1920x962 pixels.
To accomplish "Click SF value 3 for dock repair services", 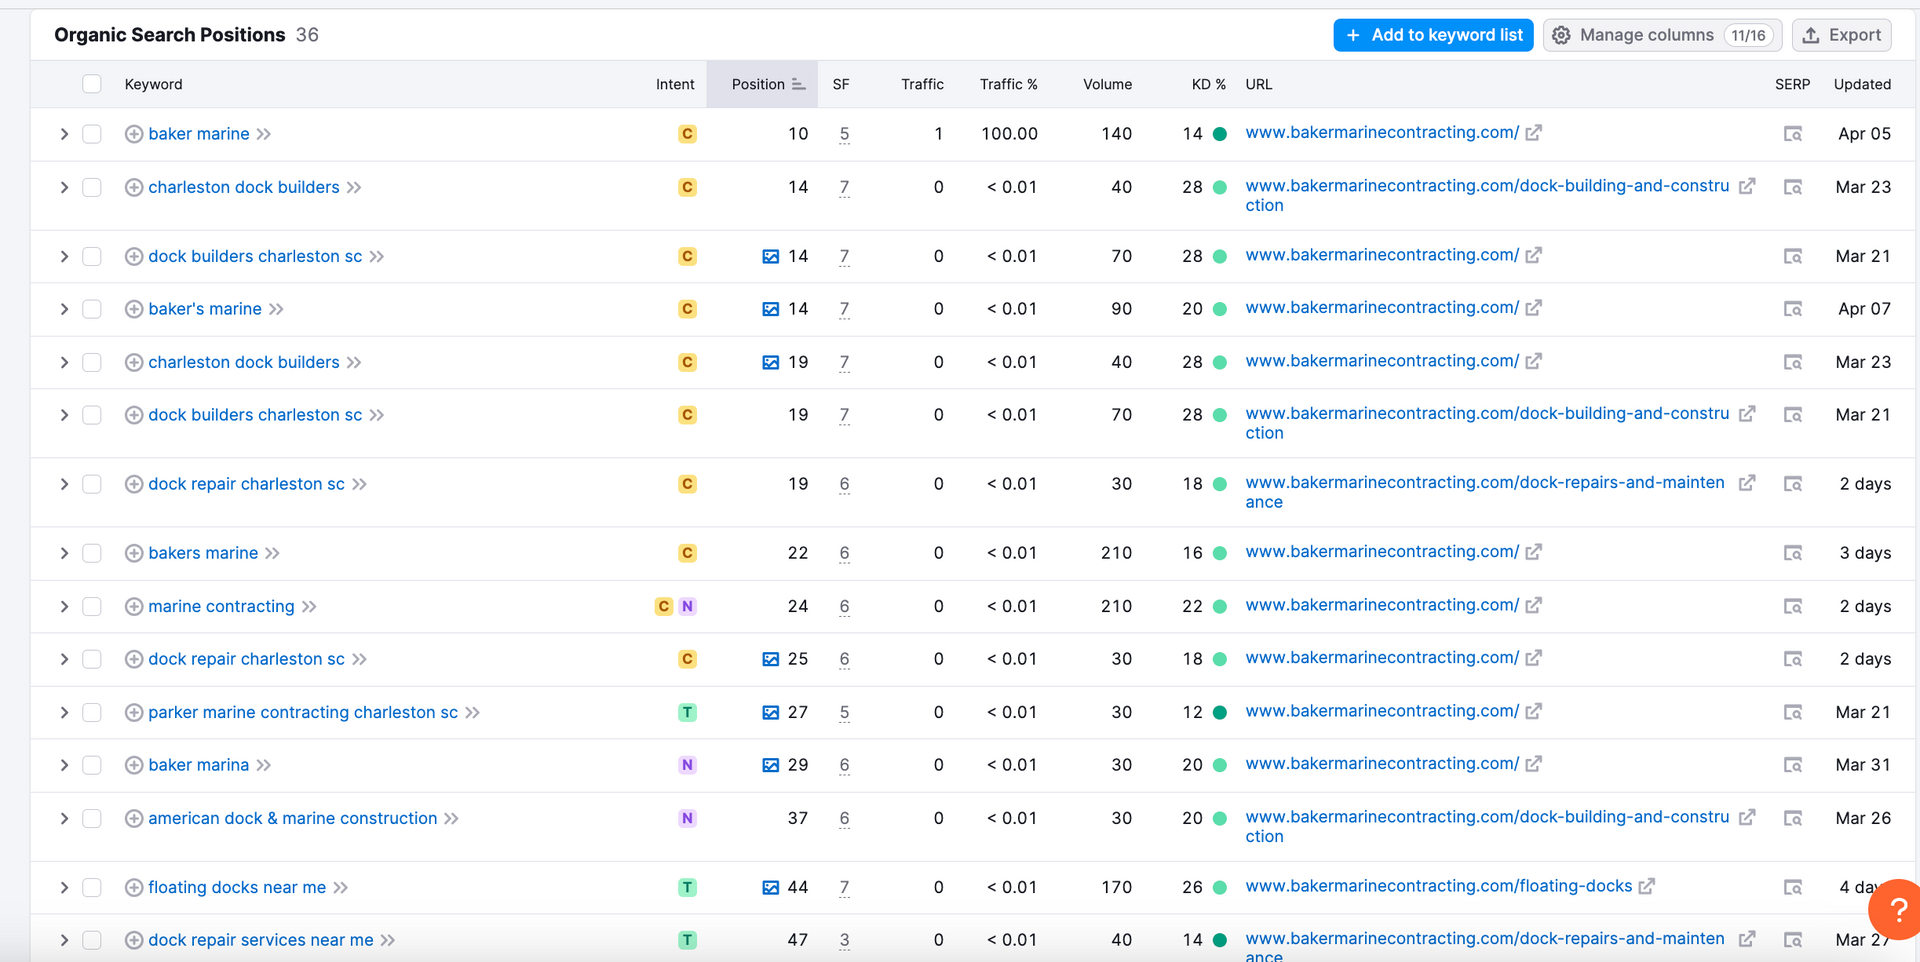I will pos(845,940).
